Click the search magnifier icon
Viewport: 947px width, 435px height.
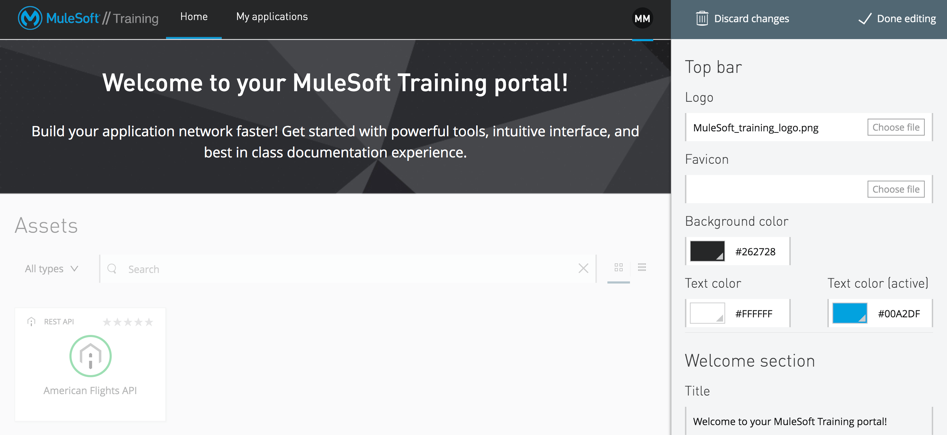[x=112, y=269]
